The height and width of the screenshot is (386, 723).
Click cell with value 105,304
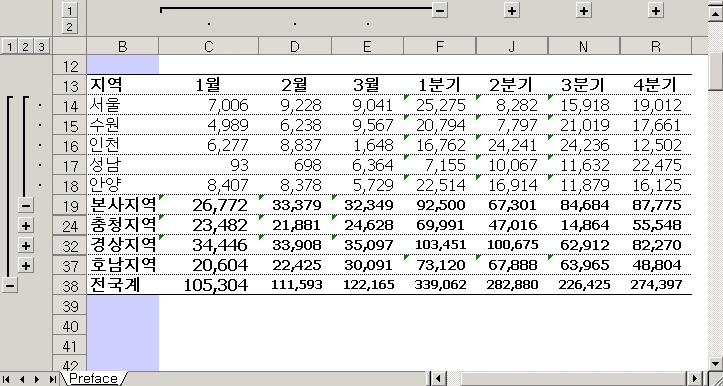point(208,285)
